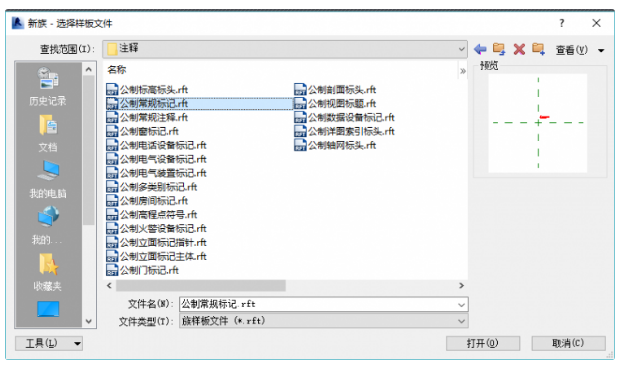Expand the 查看 dropdown arrow
Viewport: 625px width, 374px height.
coord(601,50)
